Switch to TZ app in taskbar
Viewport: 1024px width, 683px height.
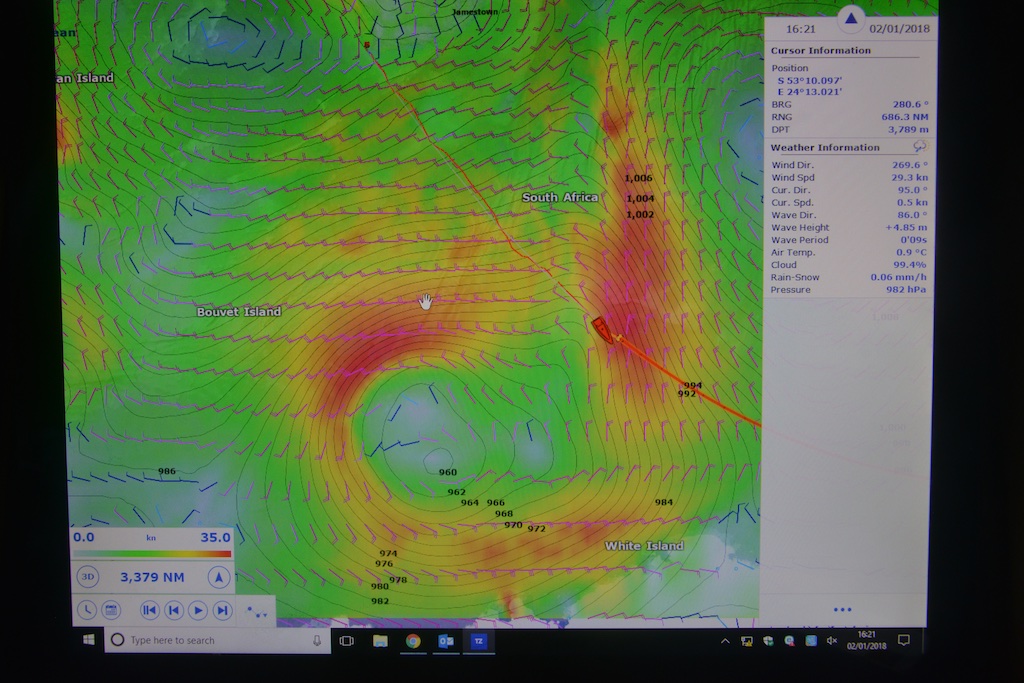(479, 640)
